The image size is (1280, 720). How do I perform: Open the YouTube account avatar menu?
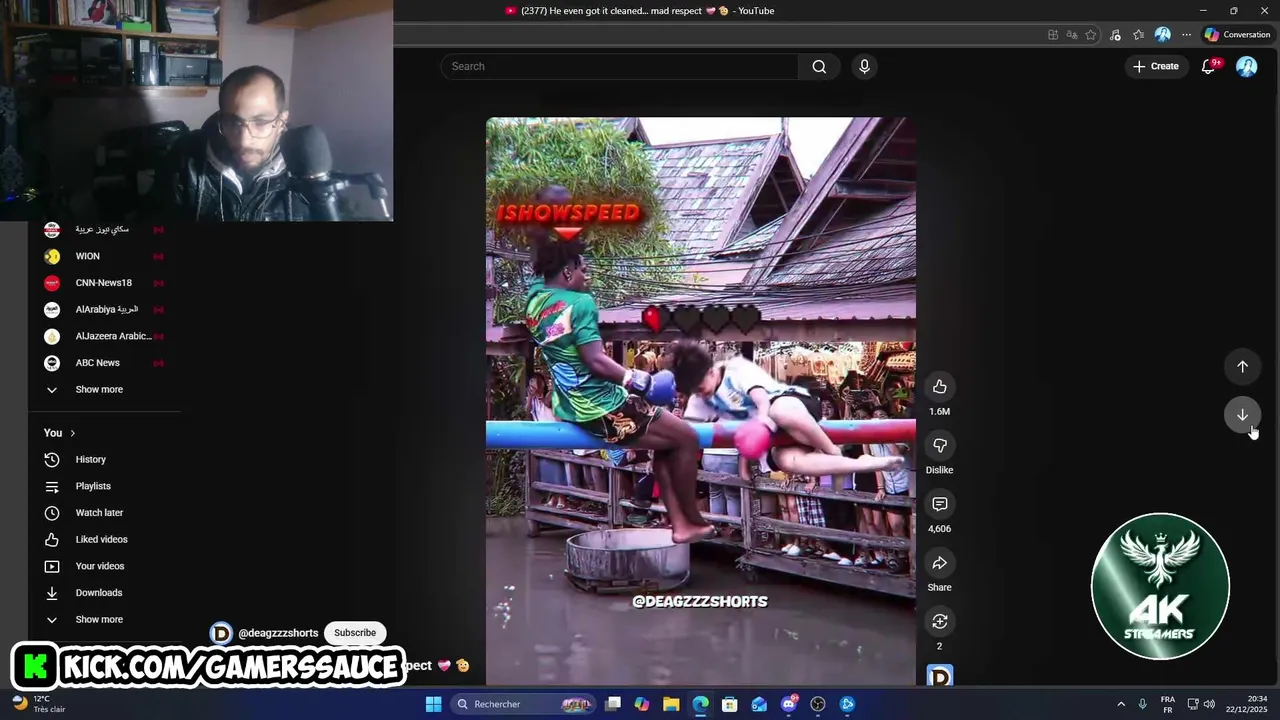1246,66
